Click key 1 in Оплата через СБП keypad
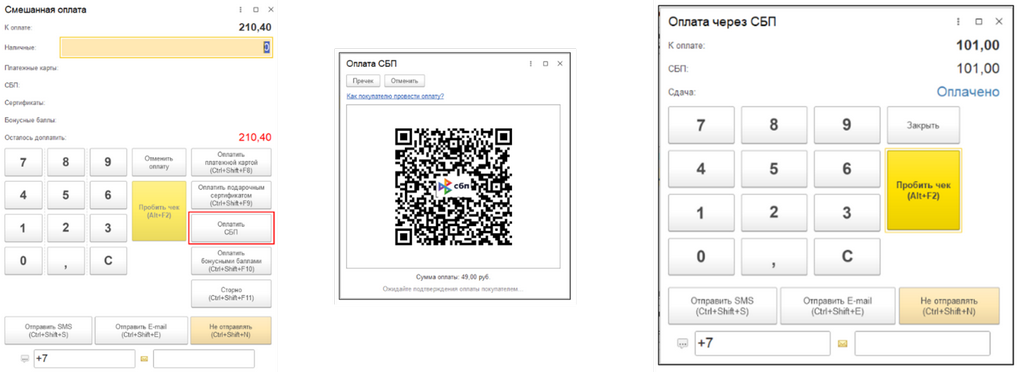The width and height of the screenshot is (1024, 372). [701, 212]
